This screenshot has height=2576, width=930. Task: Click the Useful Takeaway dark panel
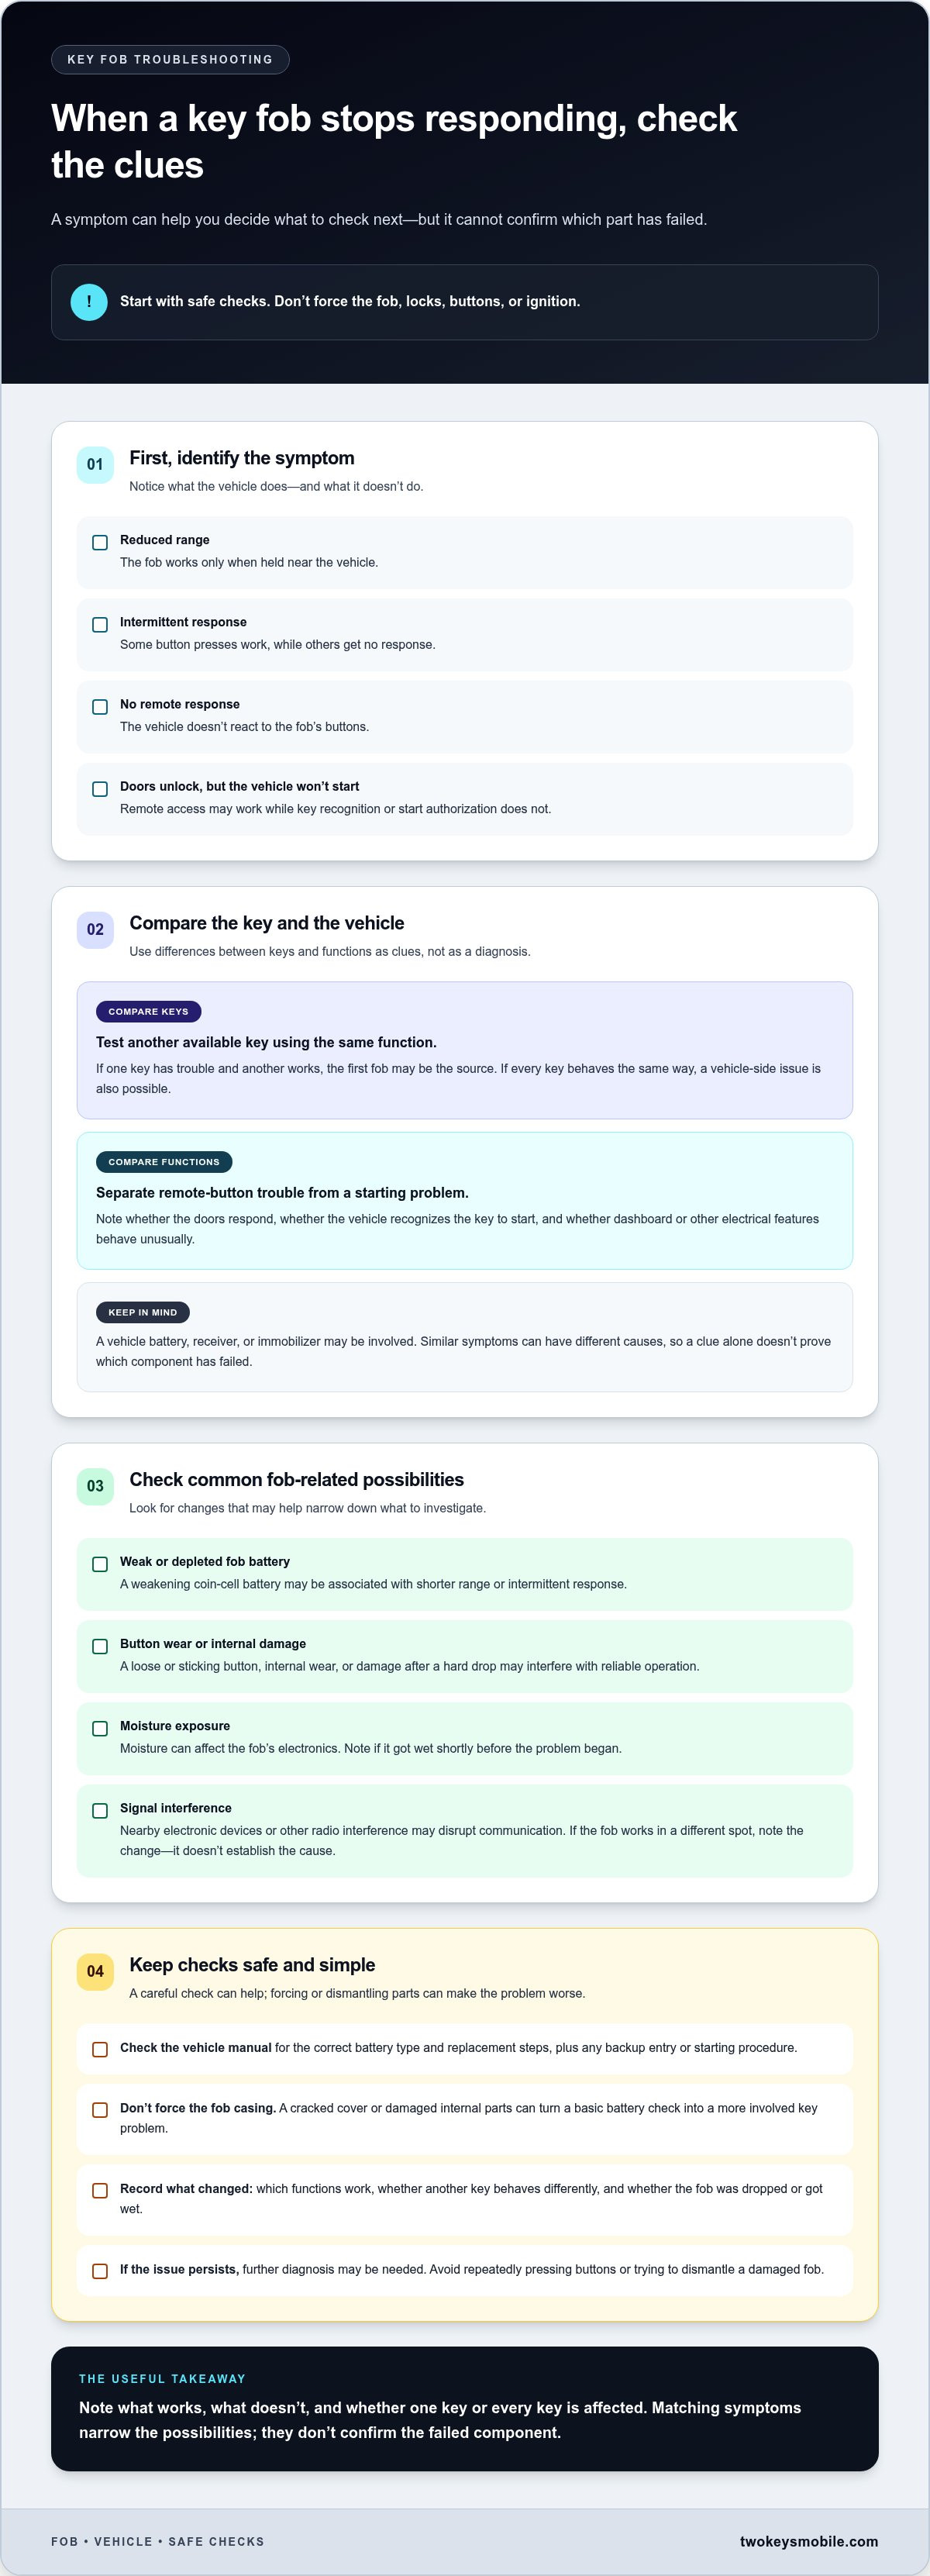[x=465, y=2409]
